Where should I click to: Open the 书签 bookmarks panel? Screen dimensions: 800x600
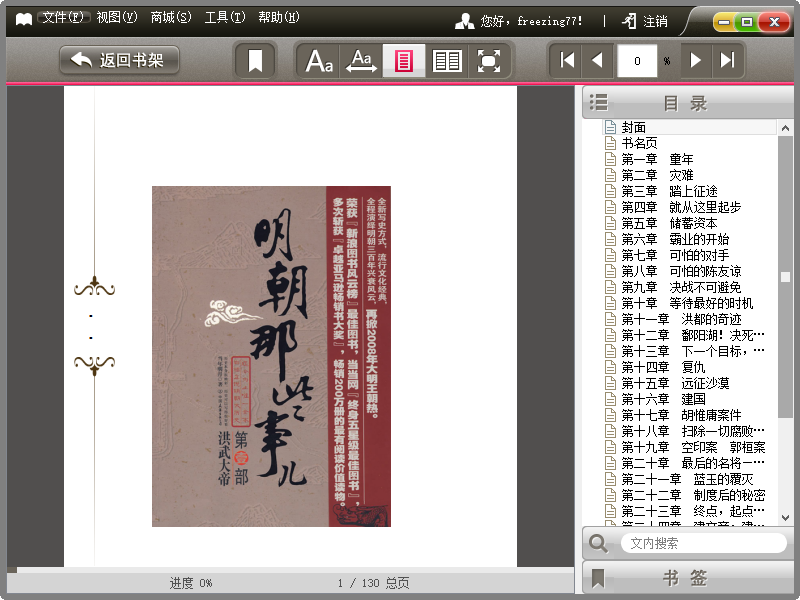pyautogui.click(x=687, y=578)
